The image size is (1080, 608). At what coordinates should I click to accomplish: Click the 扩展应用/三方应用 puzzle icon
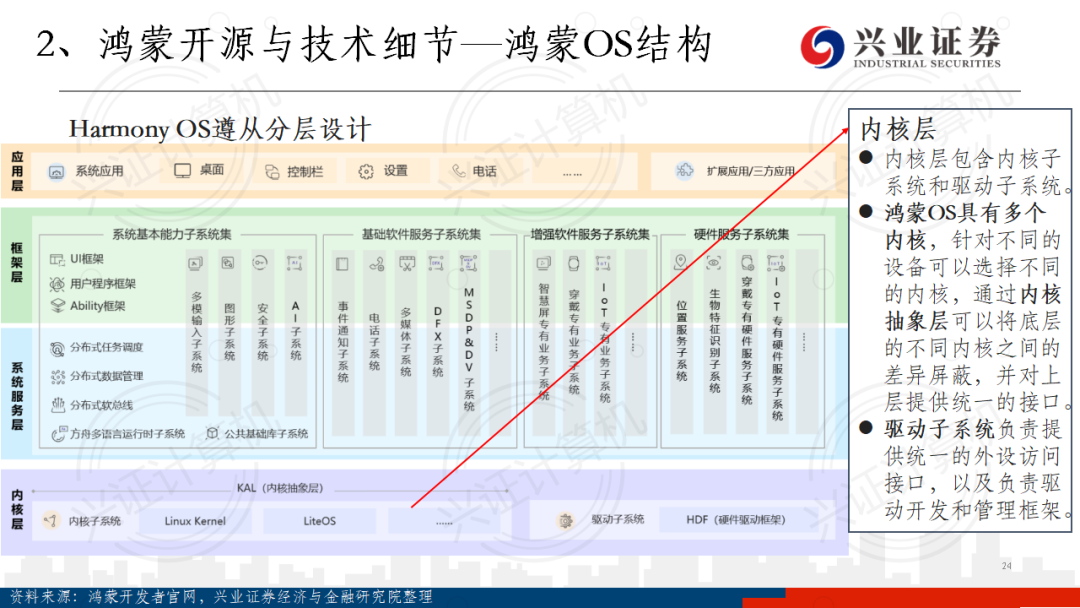(x=685, y=170)
